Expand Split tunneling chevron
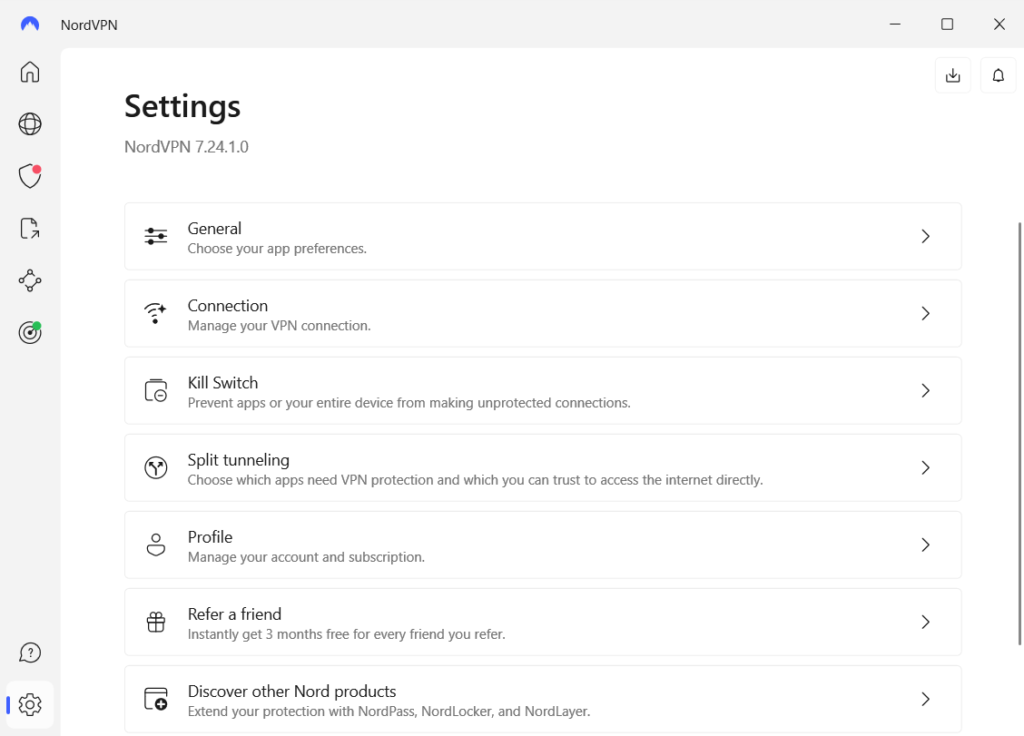This screenshot has height=736, width=1024. coord(925,468)
